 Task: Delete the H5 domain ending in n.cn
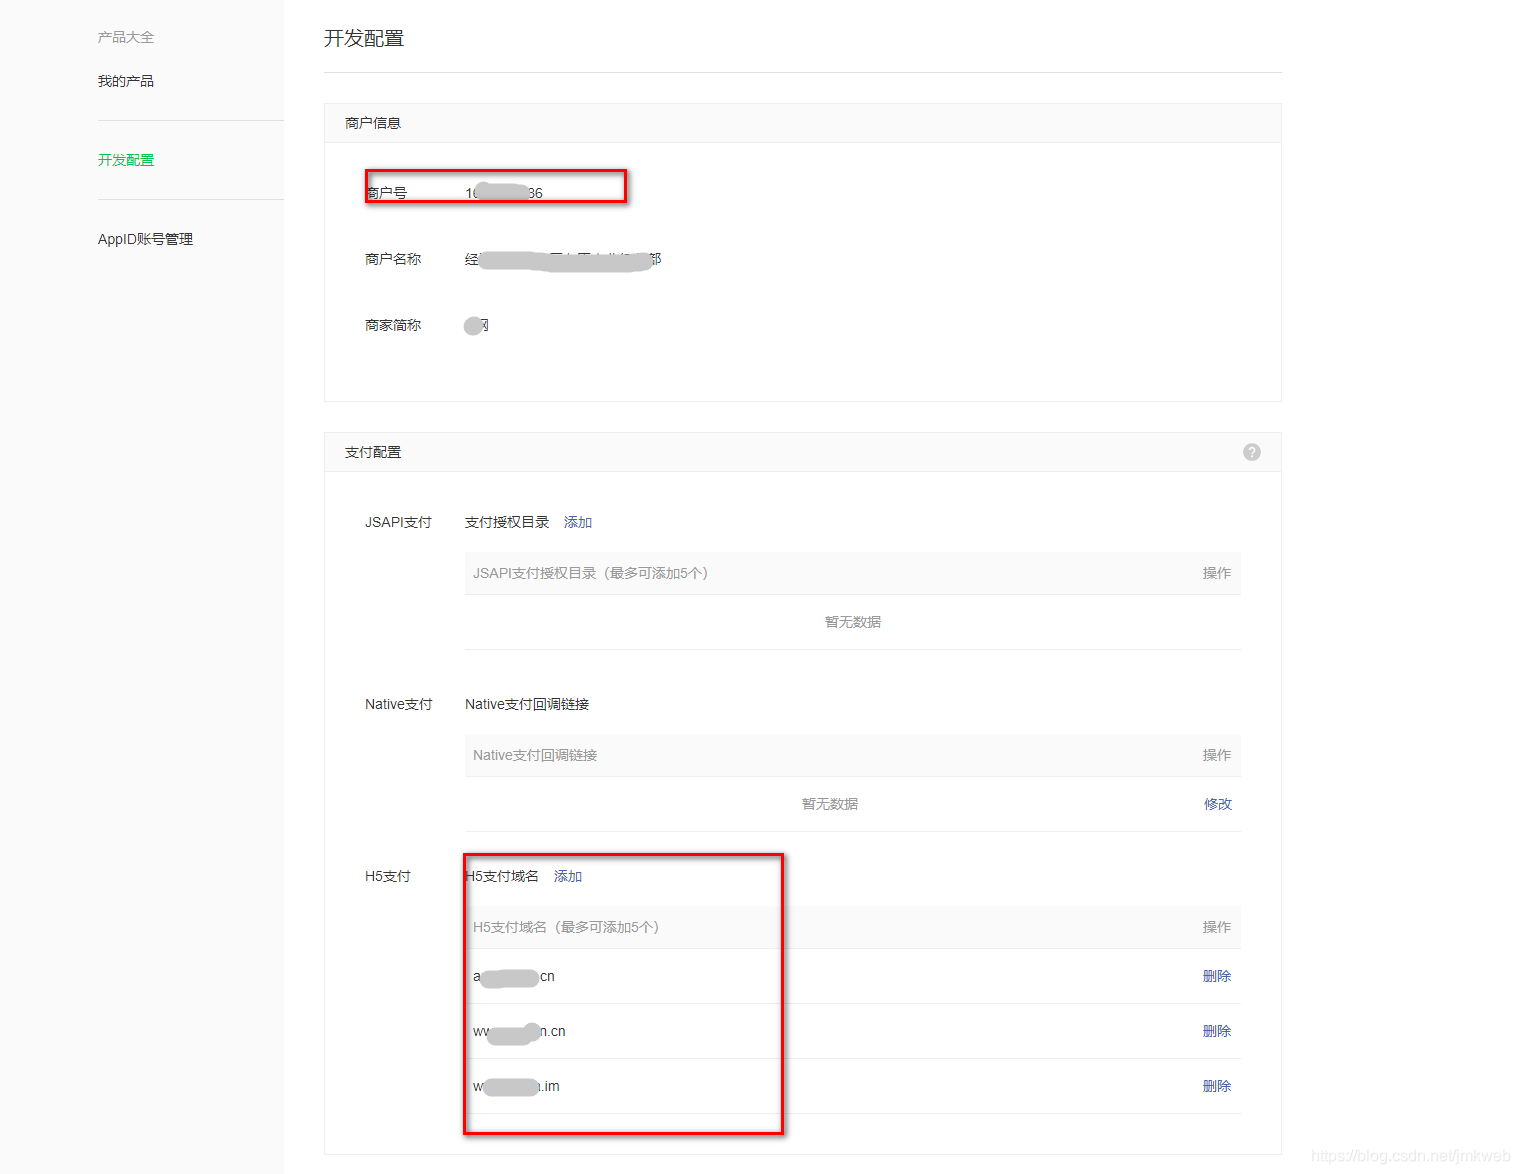(1217, 1031)
